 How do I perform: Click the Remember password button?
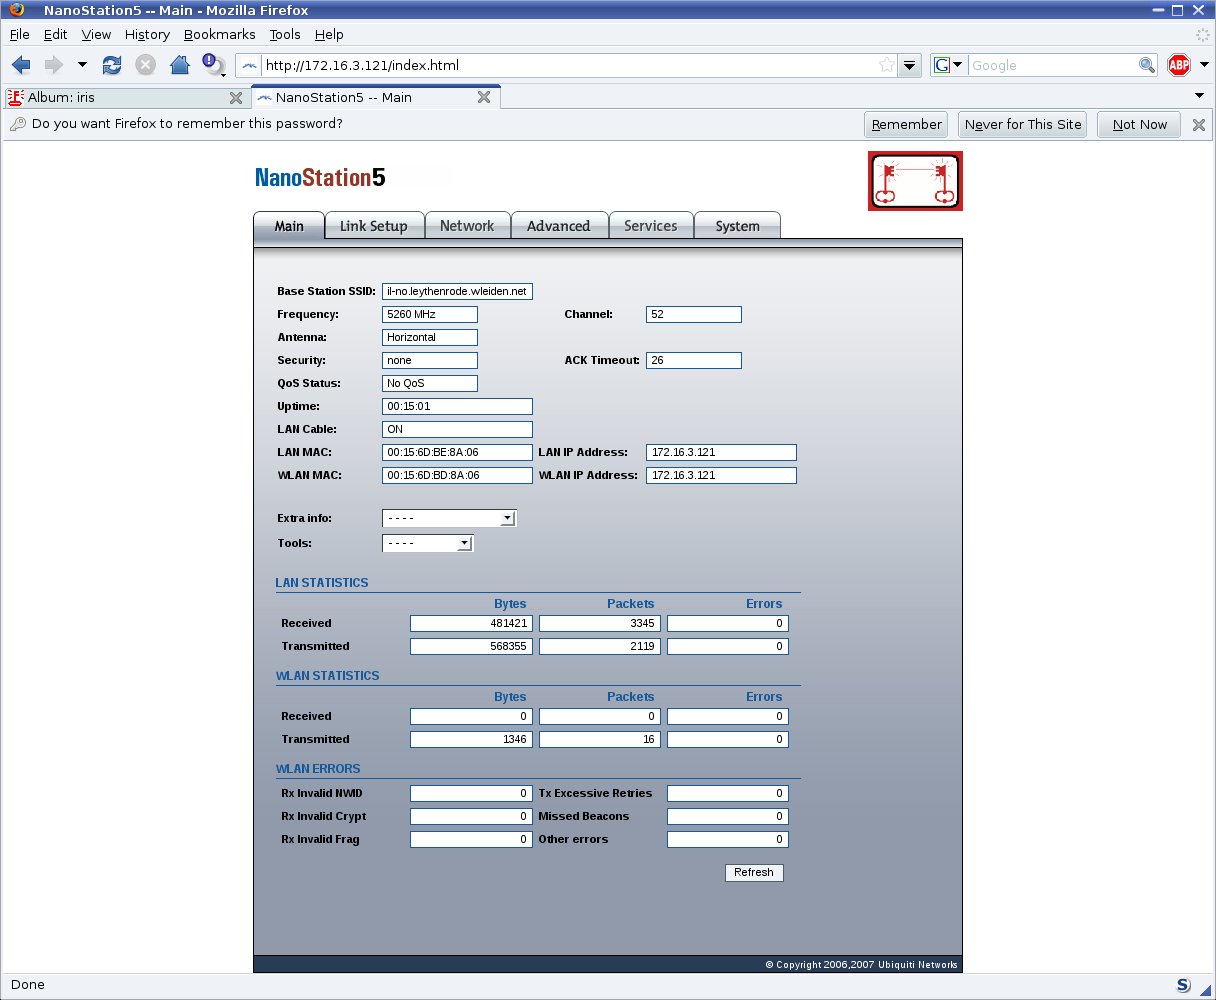click(x=906, y=125)
